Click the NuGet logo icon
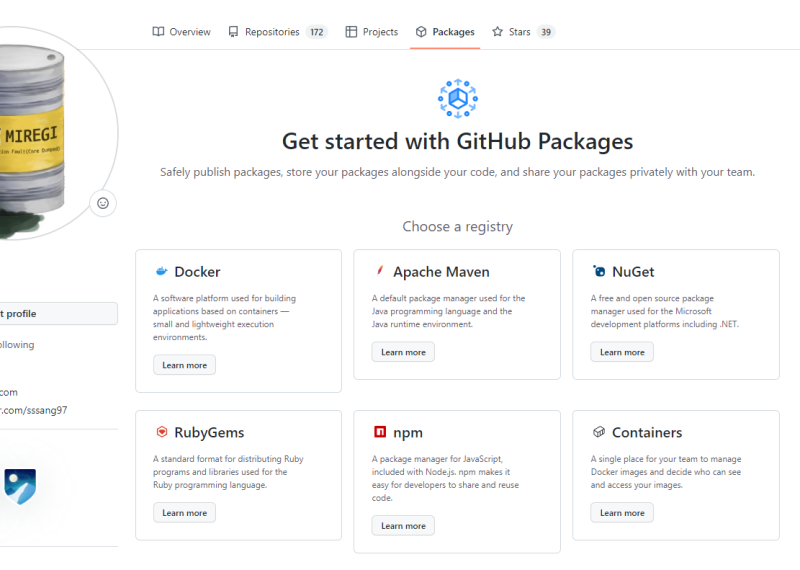The height and width of the screenshot is (570, 800). pyautogui.click(x=598, y=272)
